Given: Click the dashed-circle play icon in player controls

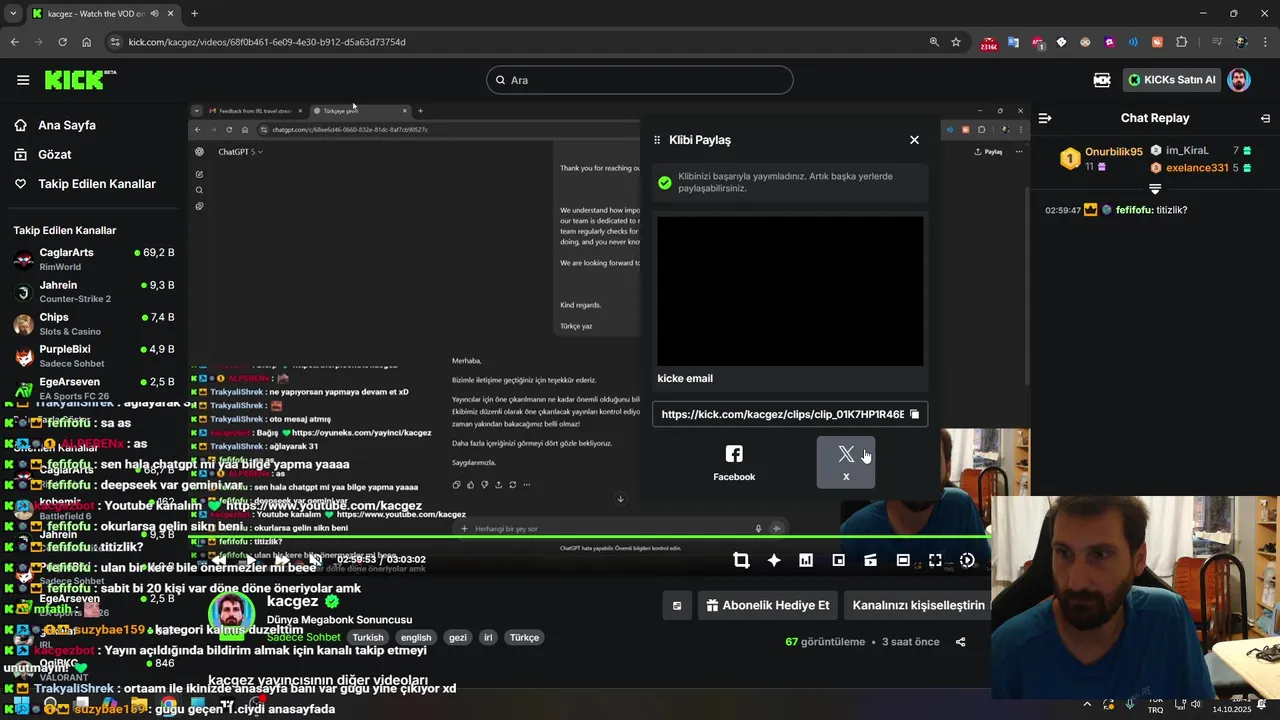Looking at the screenshot, I should pyautogui.click(x=967, y=560).
